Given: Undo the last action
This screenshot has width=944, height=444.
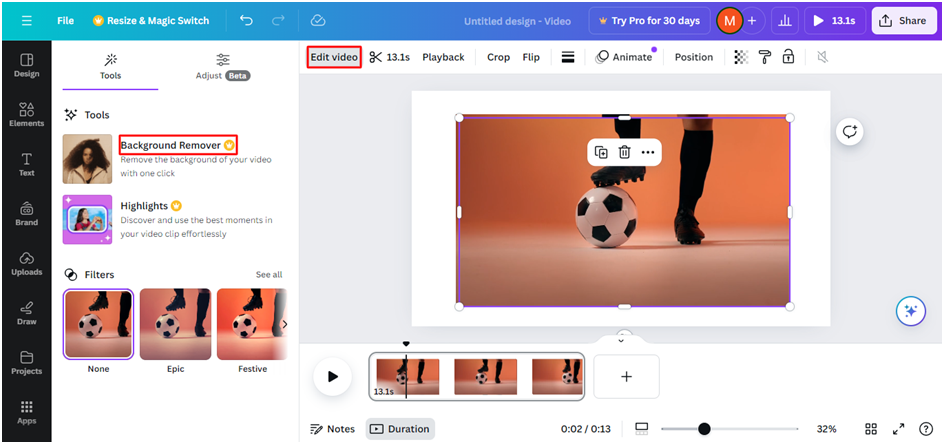Looking at the screenshot, I should [x=246, y=20].
